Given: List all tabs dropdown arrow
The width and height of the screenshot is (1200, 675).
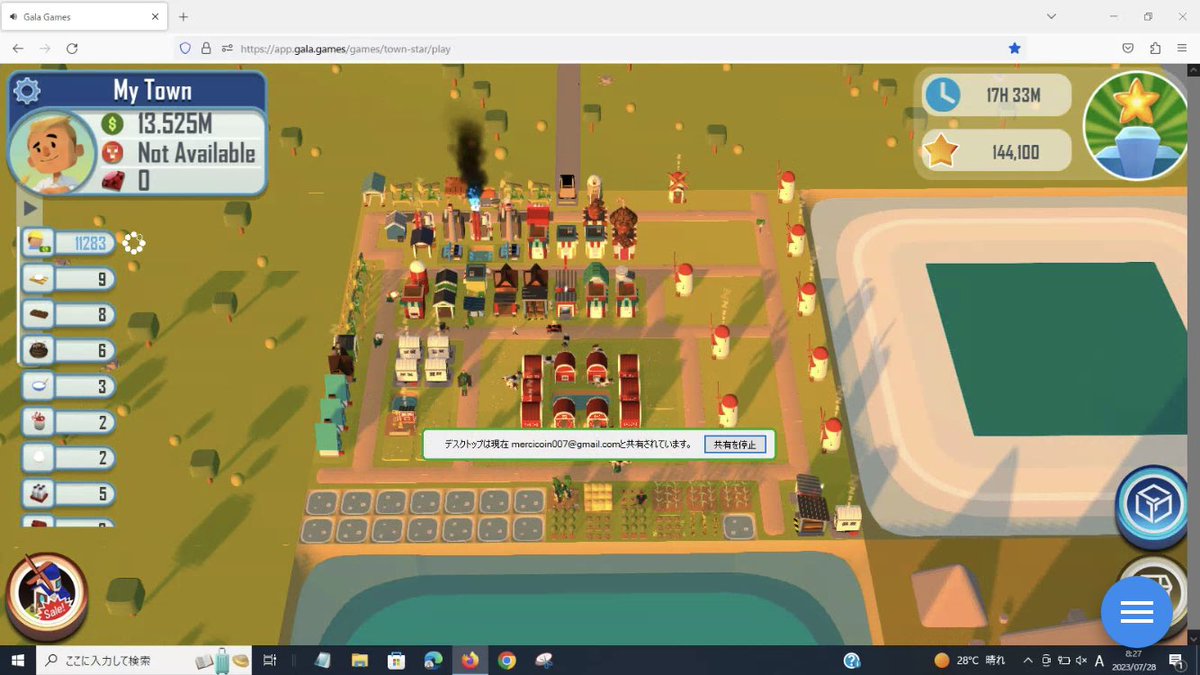Looking at the screenshot, I should point(1051,17).
